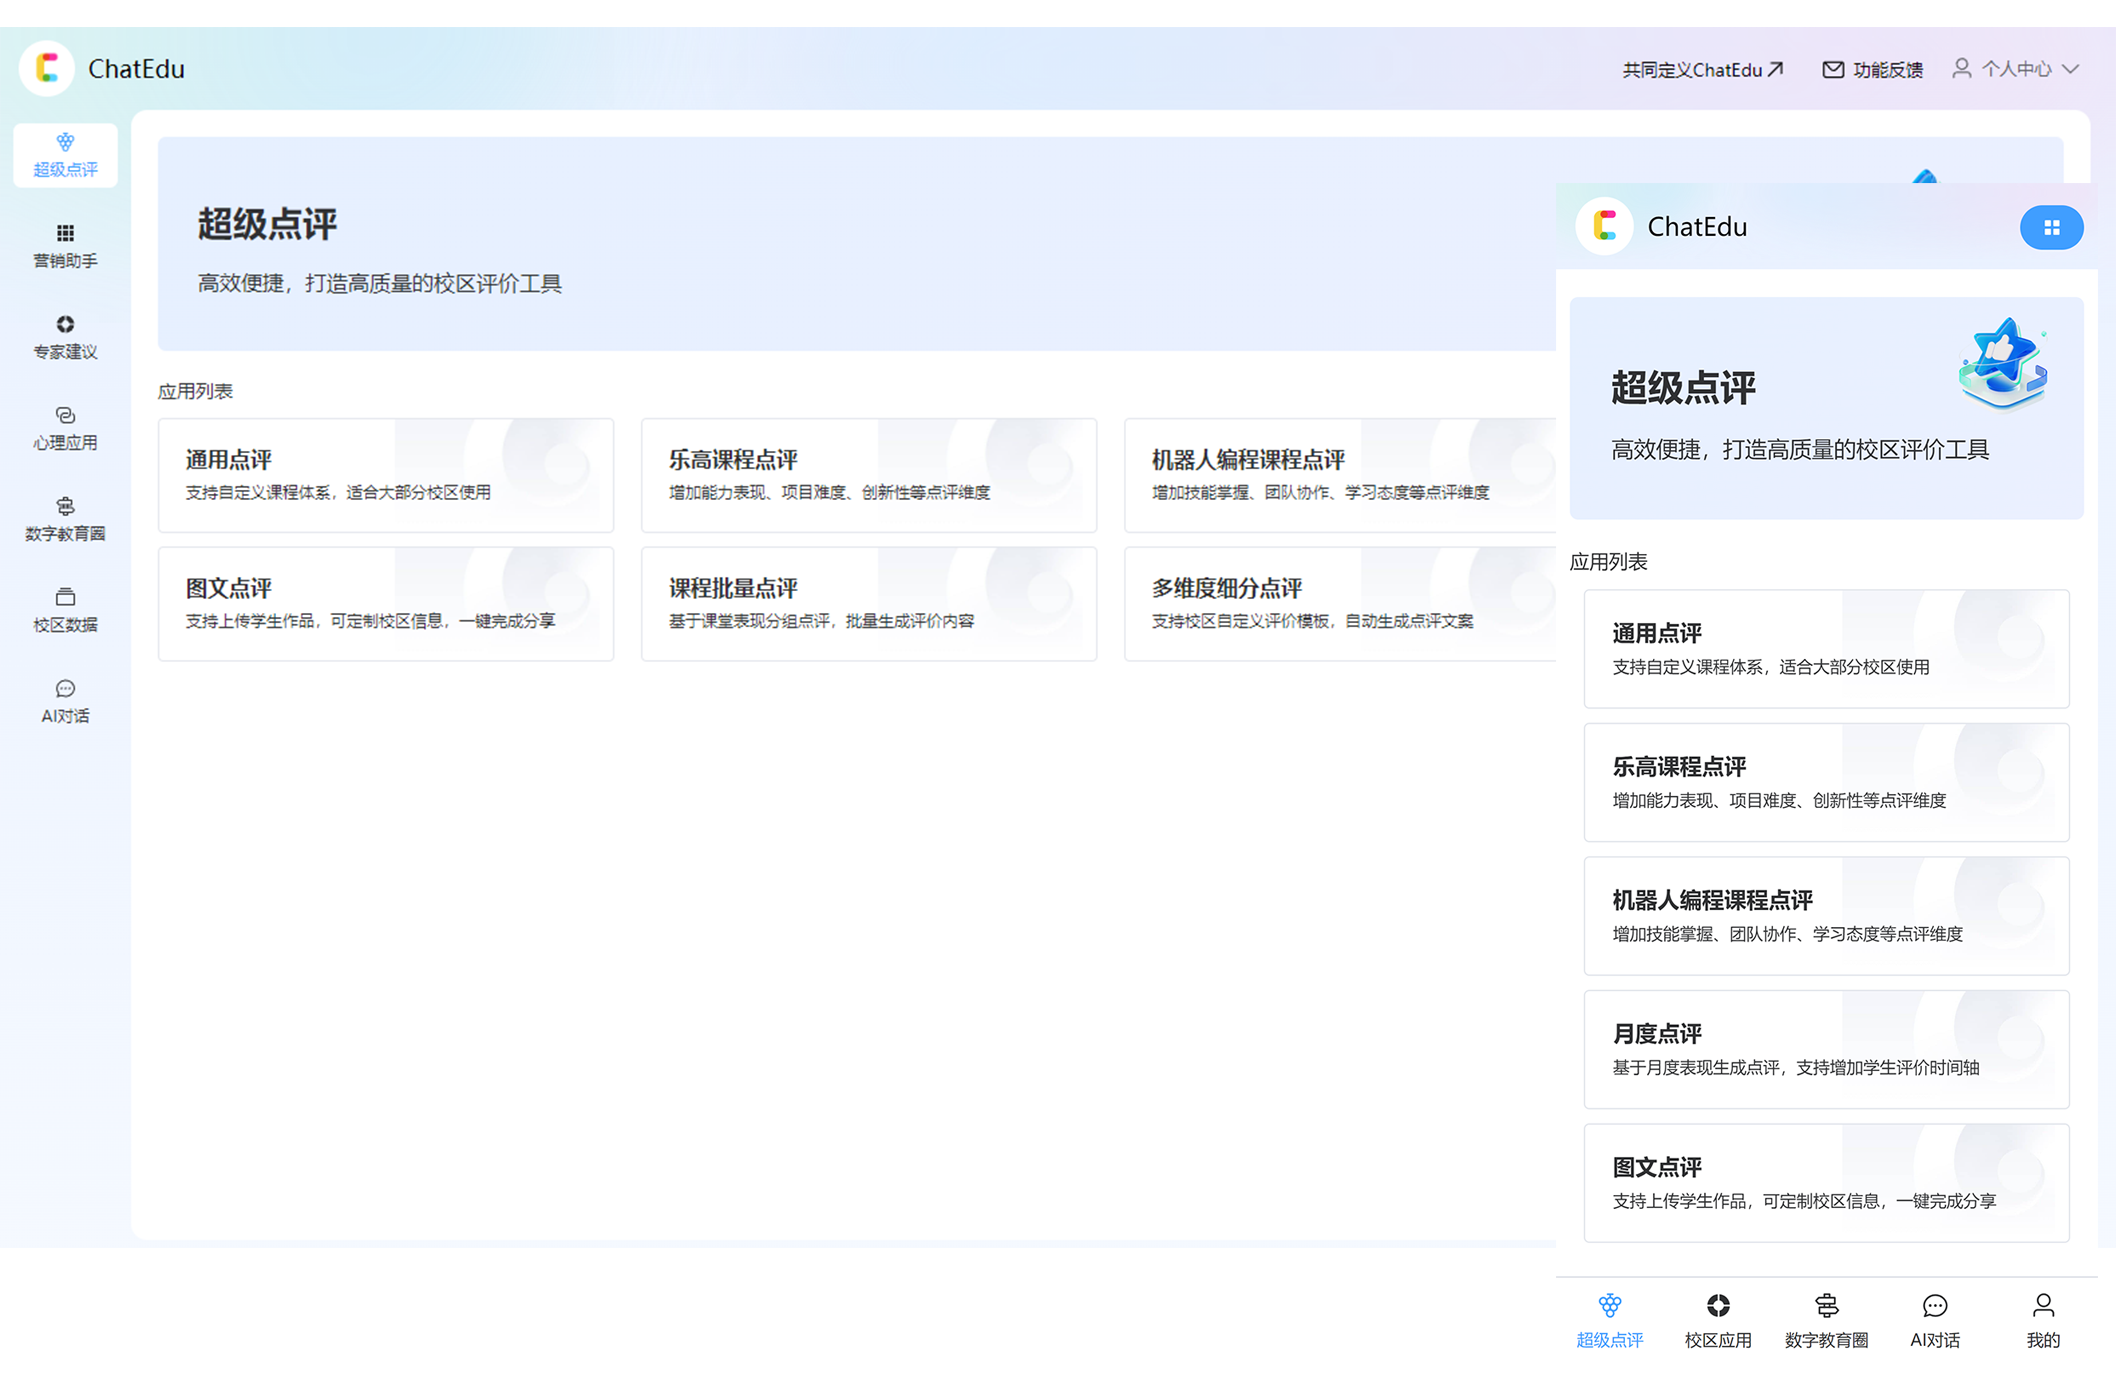Click the ChatEdu logo top left
The image size is (2116, 1379).
click(47, 68)
